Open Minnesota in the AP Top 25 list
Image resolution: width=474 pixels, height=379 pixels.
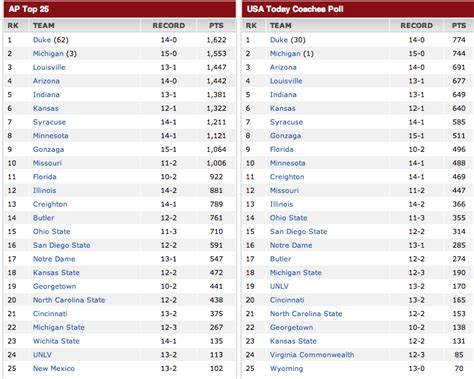tap(50, 136)
